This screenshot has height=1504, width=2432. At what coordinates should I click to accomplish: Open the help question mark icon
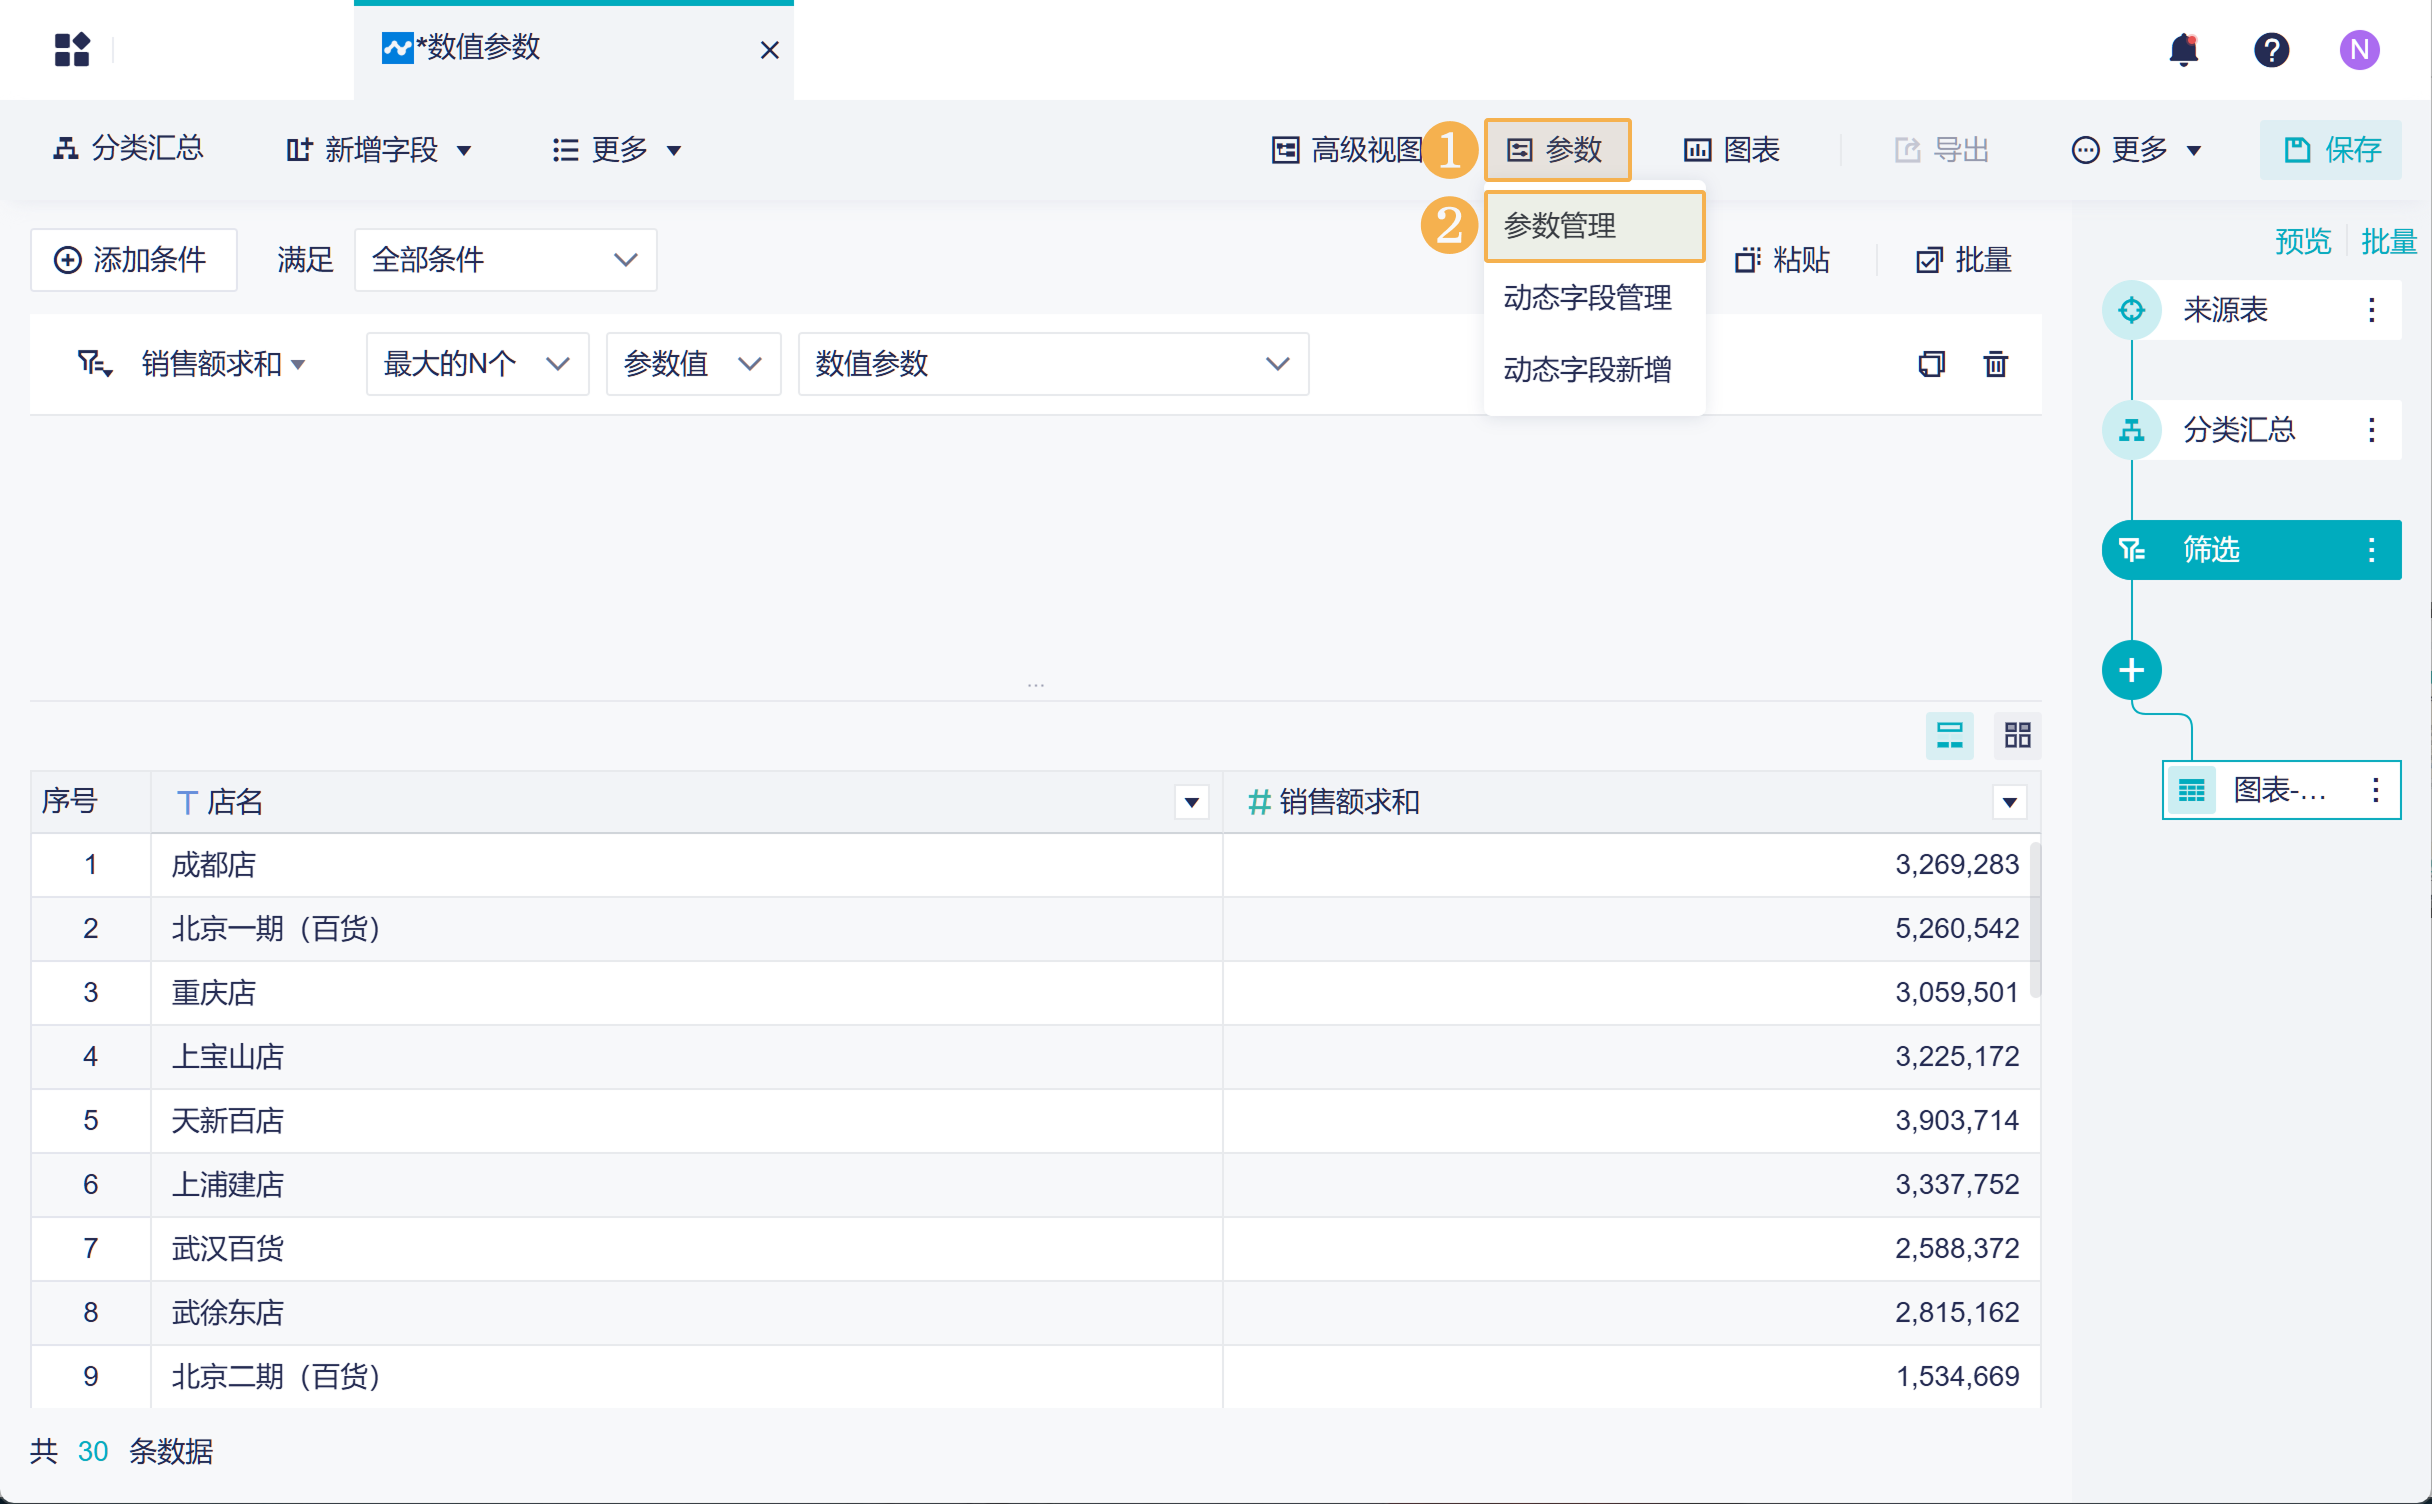[2271, 50]
